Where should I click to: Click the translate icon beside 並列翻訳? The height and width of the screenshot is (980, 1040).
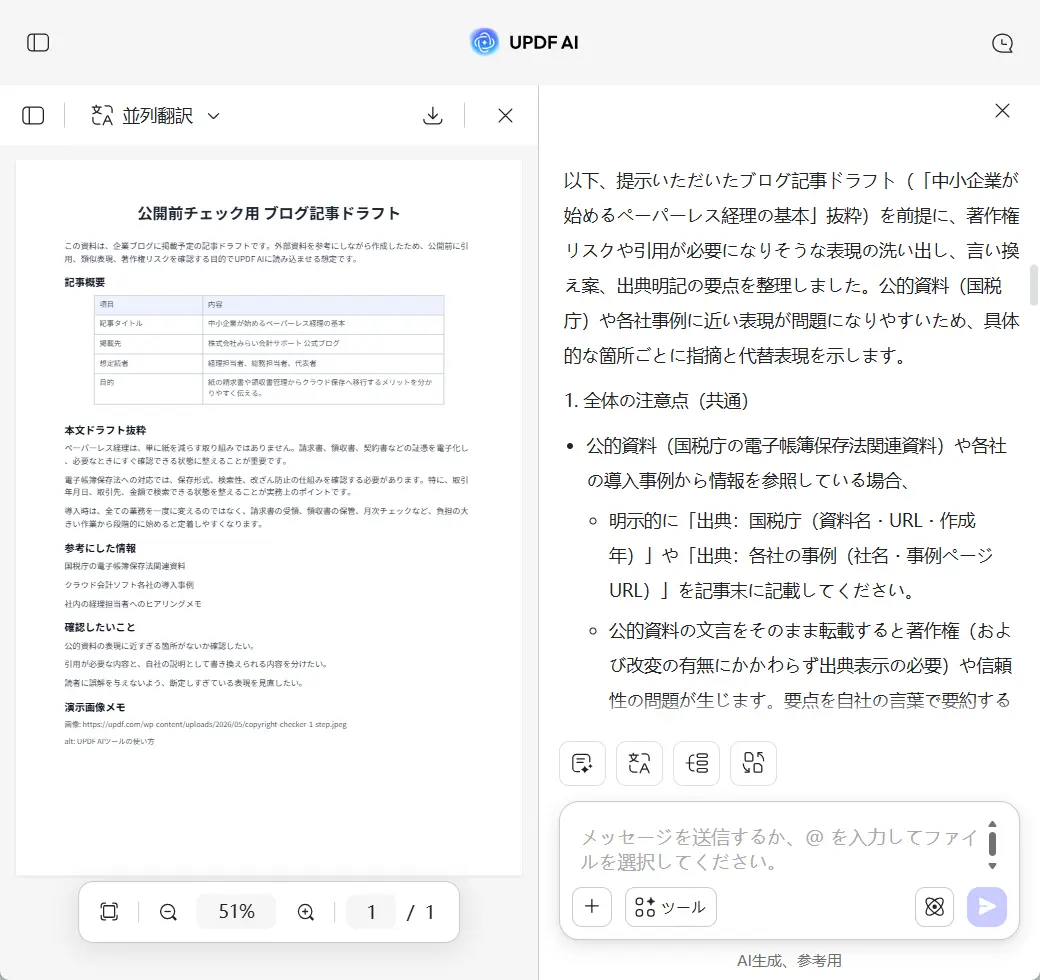pos(102,115)
